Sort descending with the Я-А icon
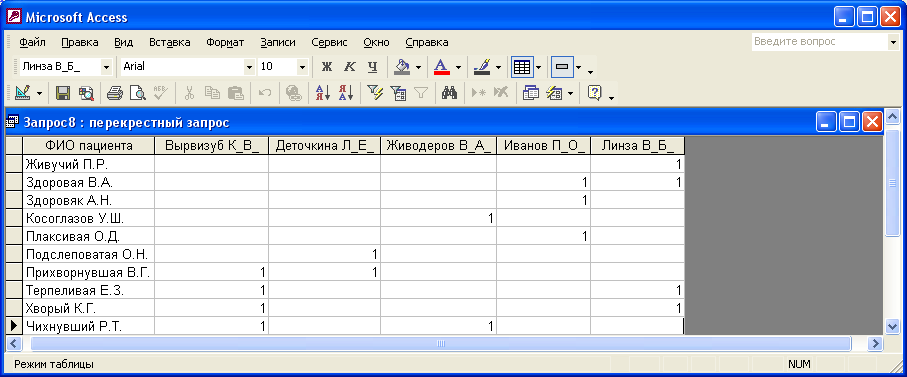Screen dimensions: 907x377 [345, 93]
